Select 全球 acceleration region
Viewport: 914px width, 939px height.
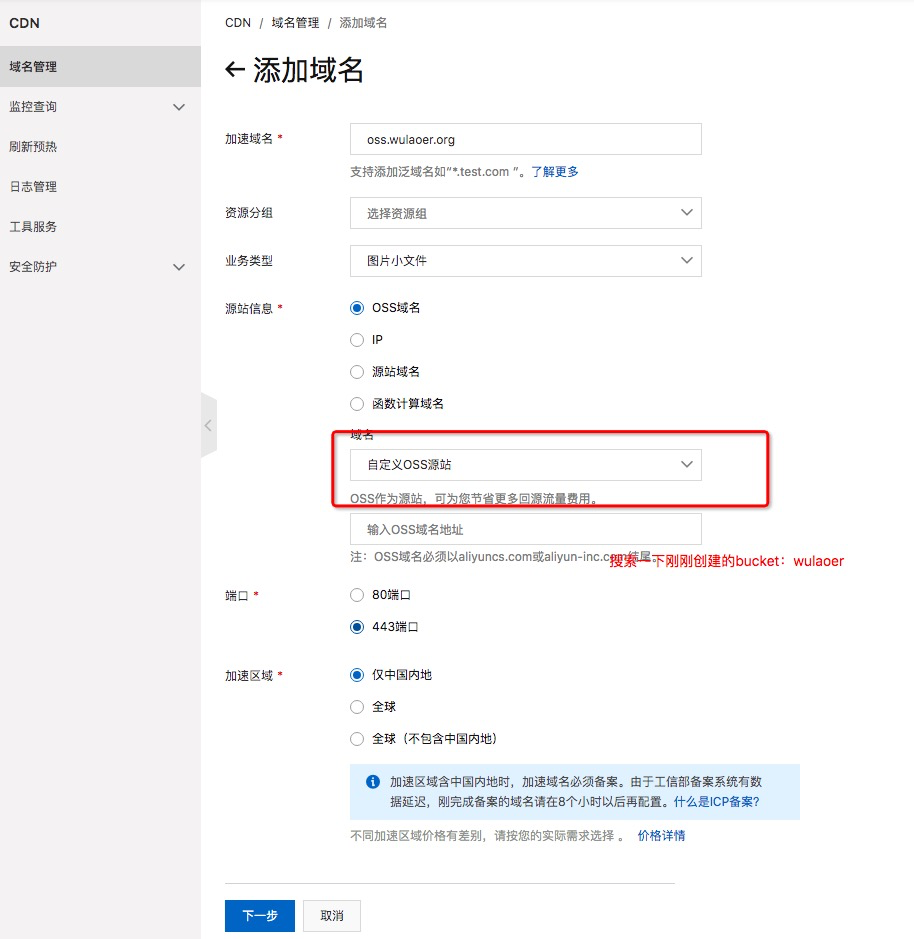point(357,707)
